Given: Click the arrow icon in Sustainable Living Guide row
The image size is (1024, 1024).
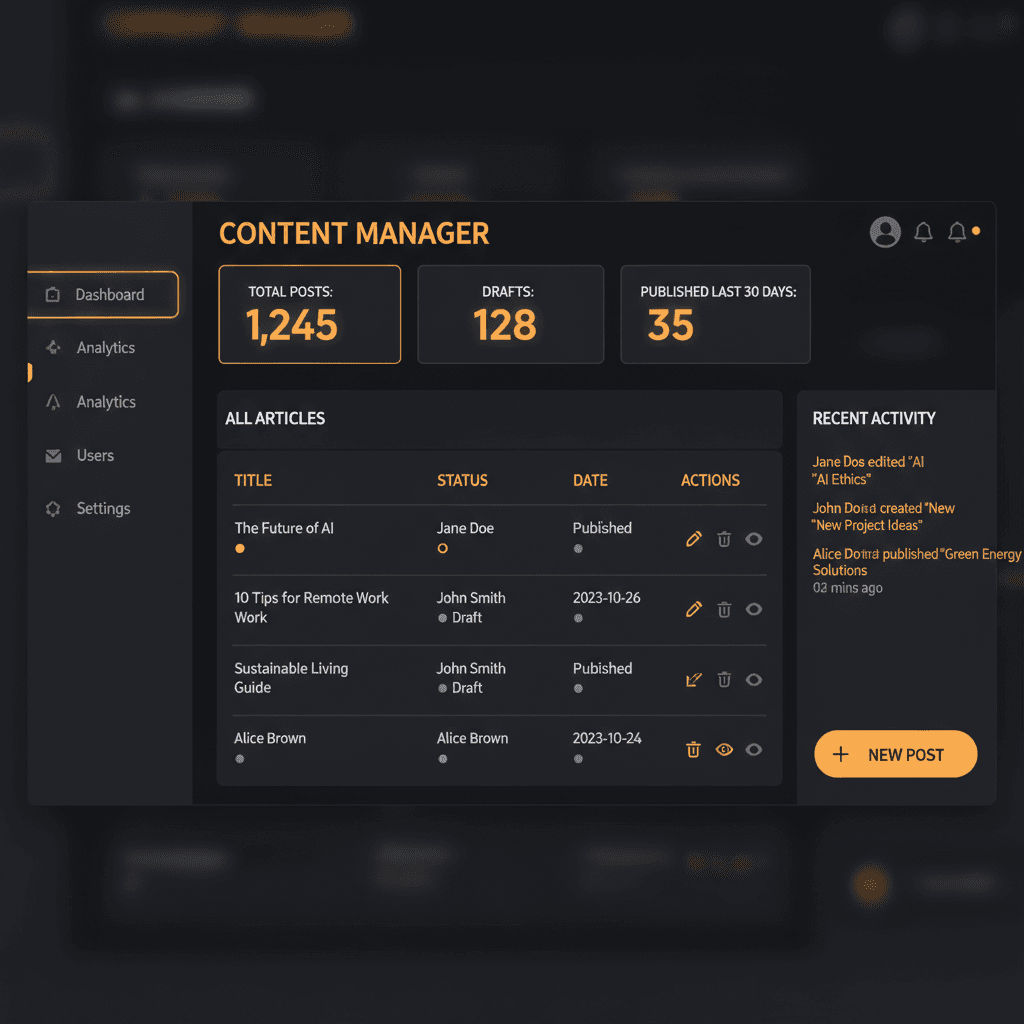Looking at the screenshot, I should click(x=694, y=679).
